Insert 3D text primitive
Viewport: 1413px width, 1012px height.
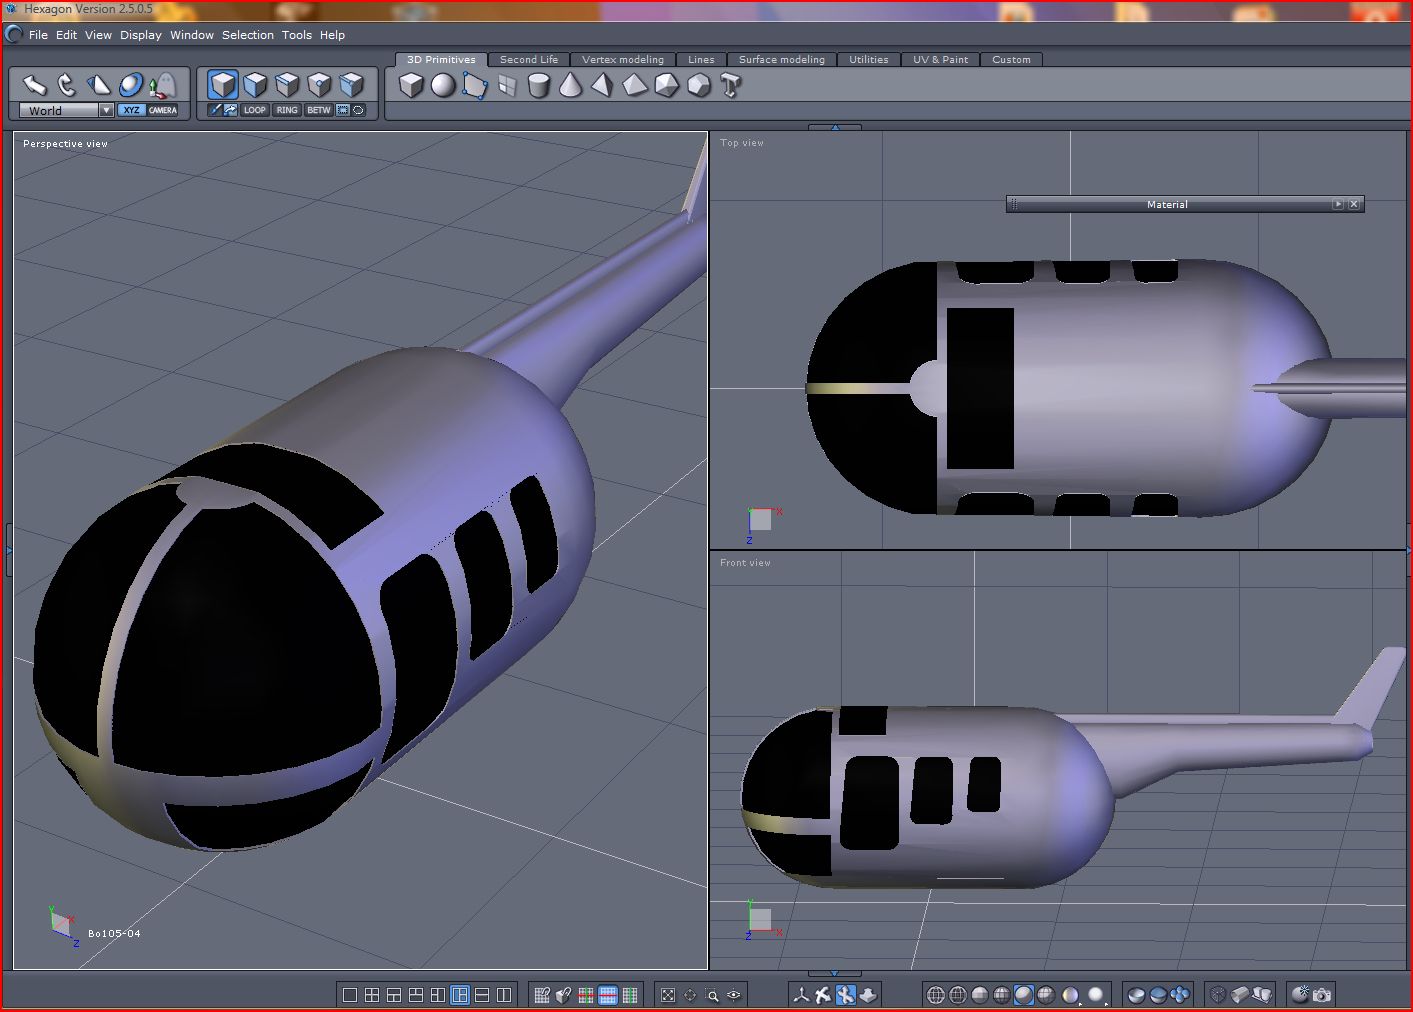click(731, 86)
